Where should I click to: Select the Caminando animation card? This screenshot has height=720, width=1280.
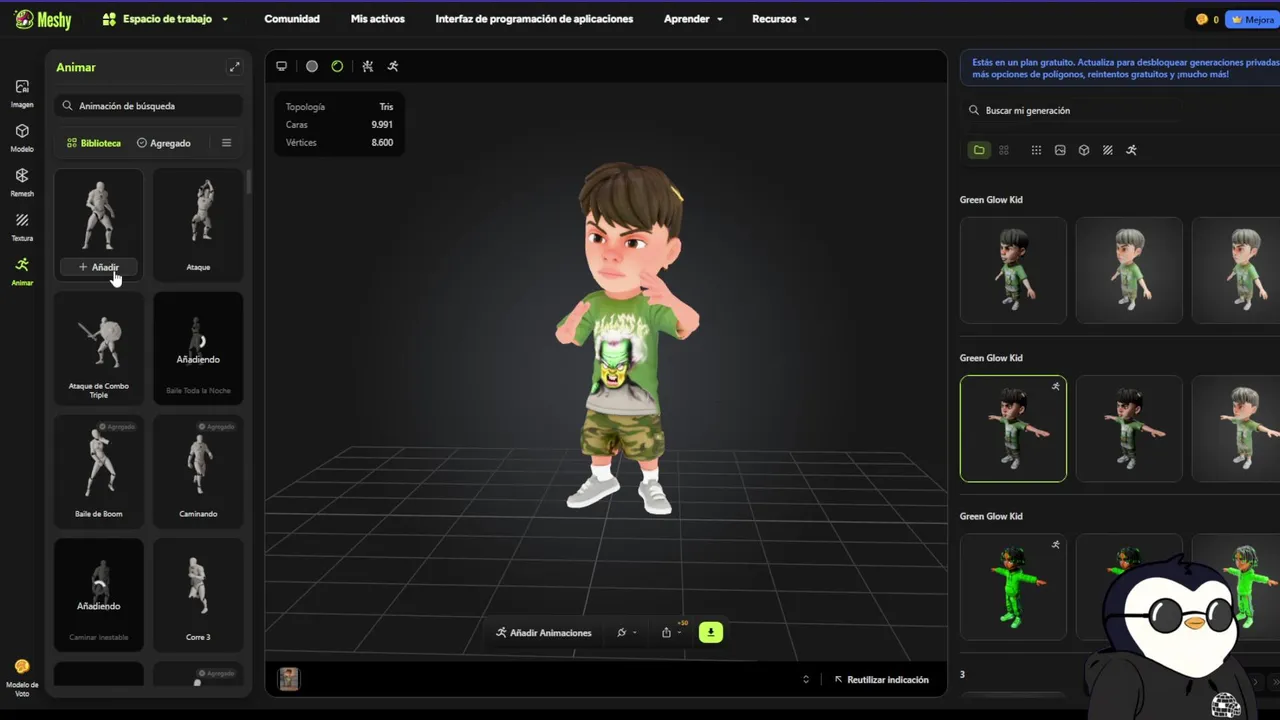tap(198, 471)
